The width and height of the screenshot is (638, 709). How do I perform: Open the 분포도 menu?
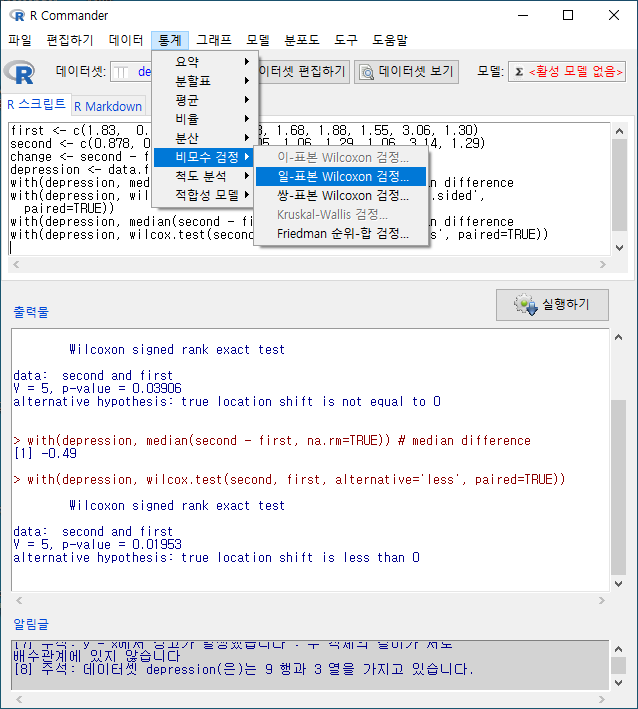click(302, 40)
